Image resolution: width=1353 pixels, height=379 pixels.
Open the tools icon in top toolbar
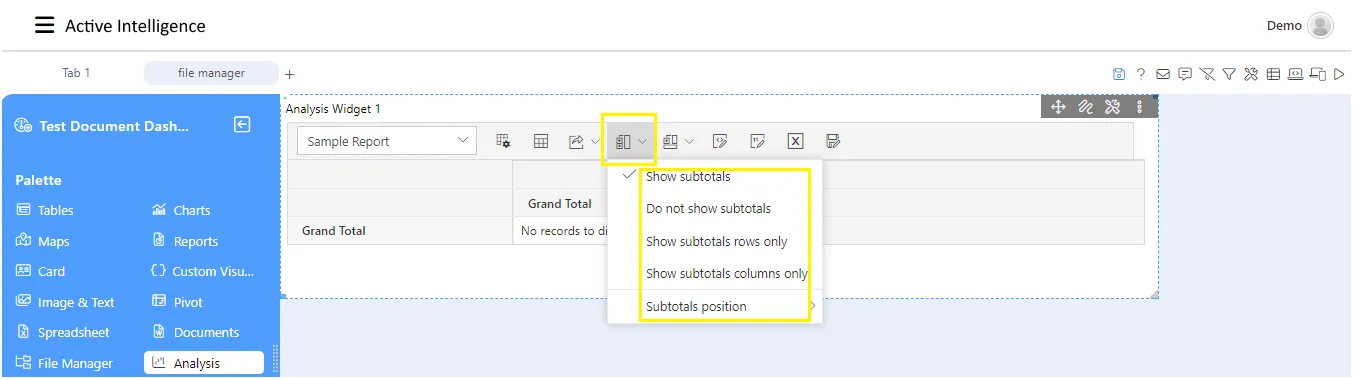(1250, 74)
